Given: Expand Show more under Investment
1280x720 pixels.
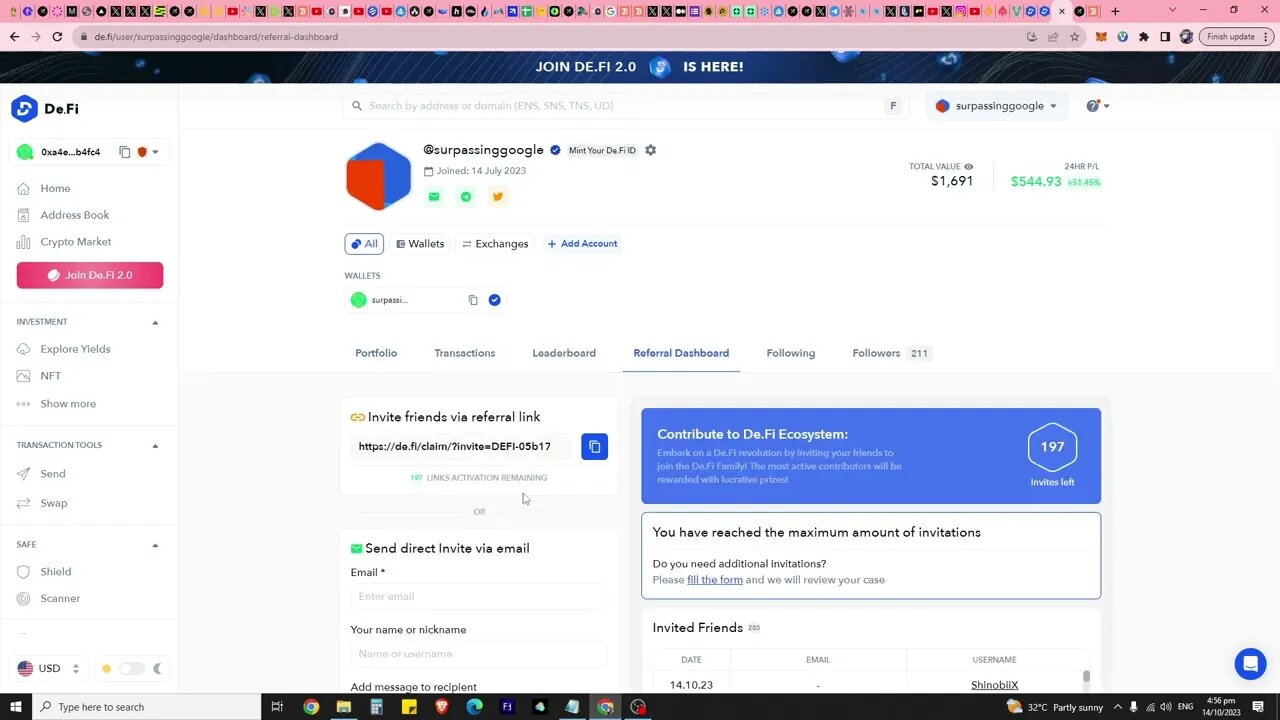Looking at the screenshot, I should pos(67,404).
